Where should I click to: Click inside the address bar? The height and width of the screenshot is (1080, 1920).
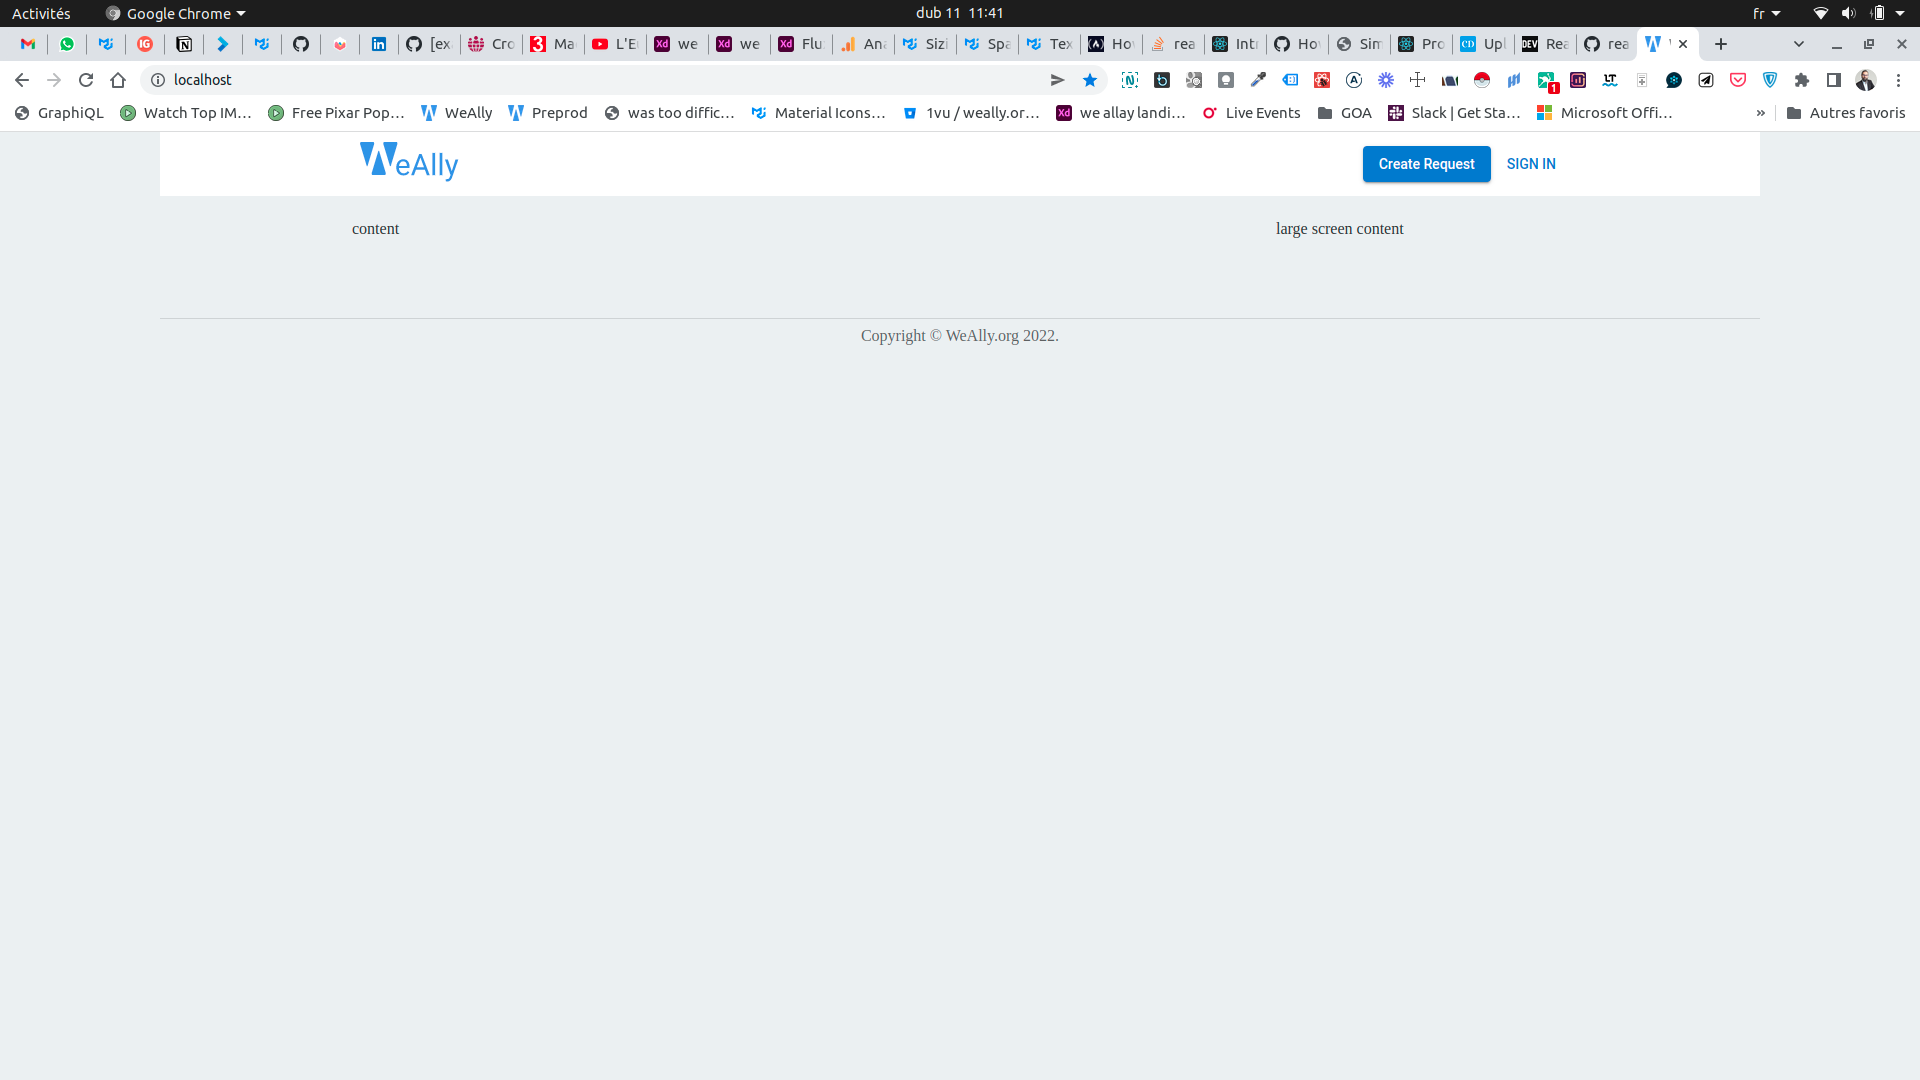[400, 80]
